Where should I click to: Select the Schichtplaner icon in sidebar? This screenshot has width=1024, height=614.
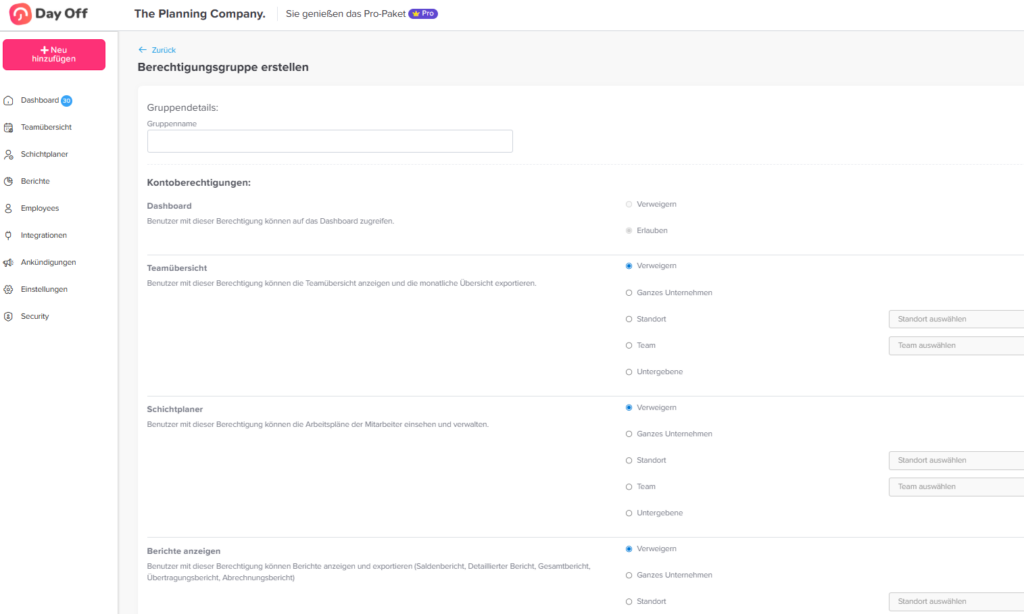click(9, 155)
